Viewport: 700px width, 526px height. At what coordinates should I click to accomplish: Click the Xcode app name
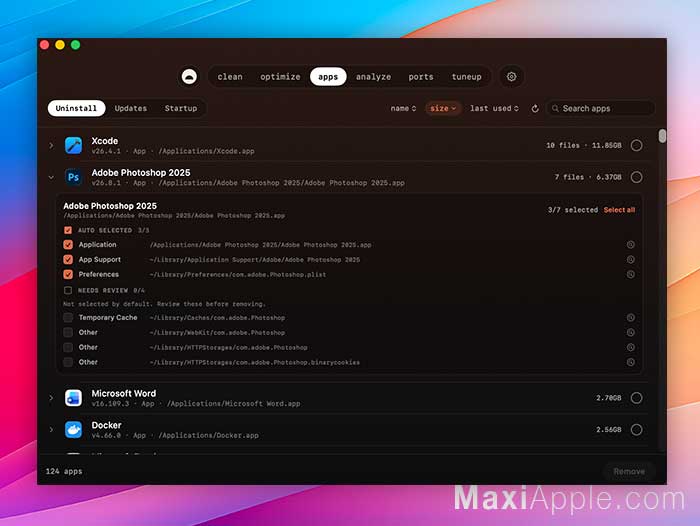[x=105, y=141]
